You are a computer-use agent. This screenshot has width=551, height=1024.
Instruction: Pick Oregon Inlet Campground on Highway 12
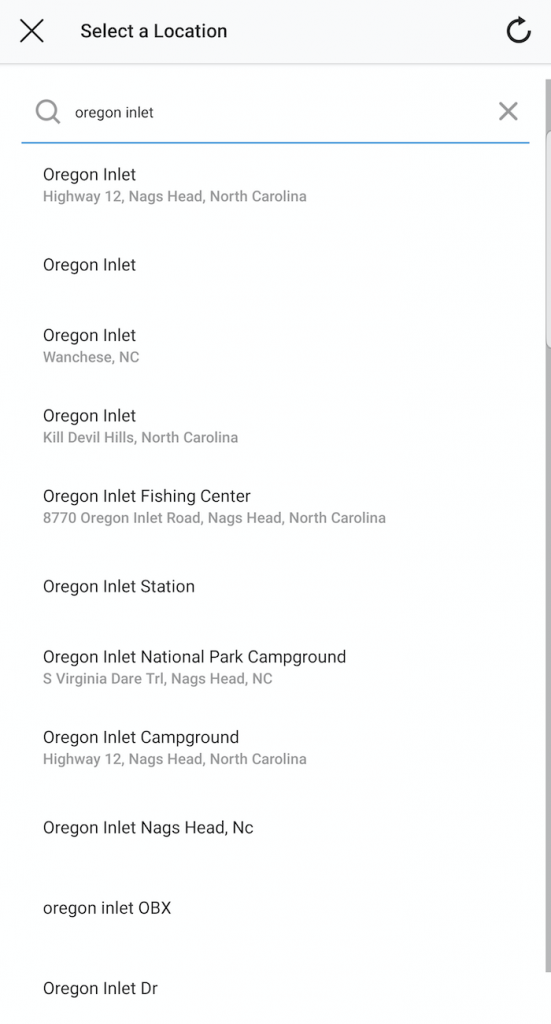(274, 747)
